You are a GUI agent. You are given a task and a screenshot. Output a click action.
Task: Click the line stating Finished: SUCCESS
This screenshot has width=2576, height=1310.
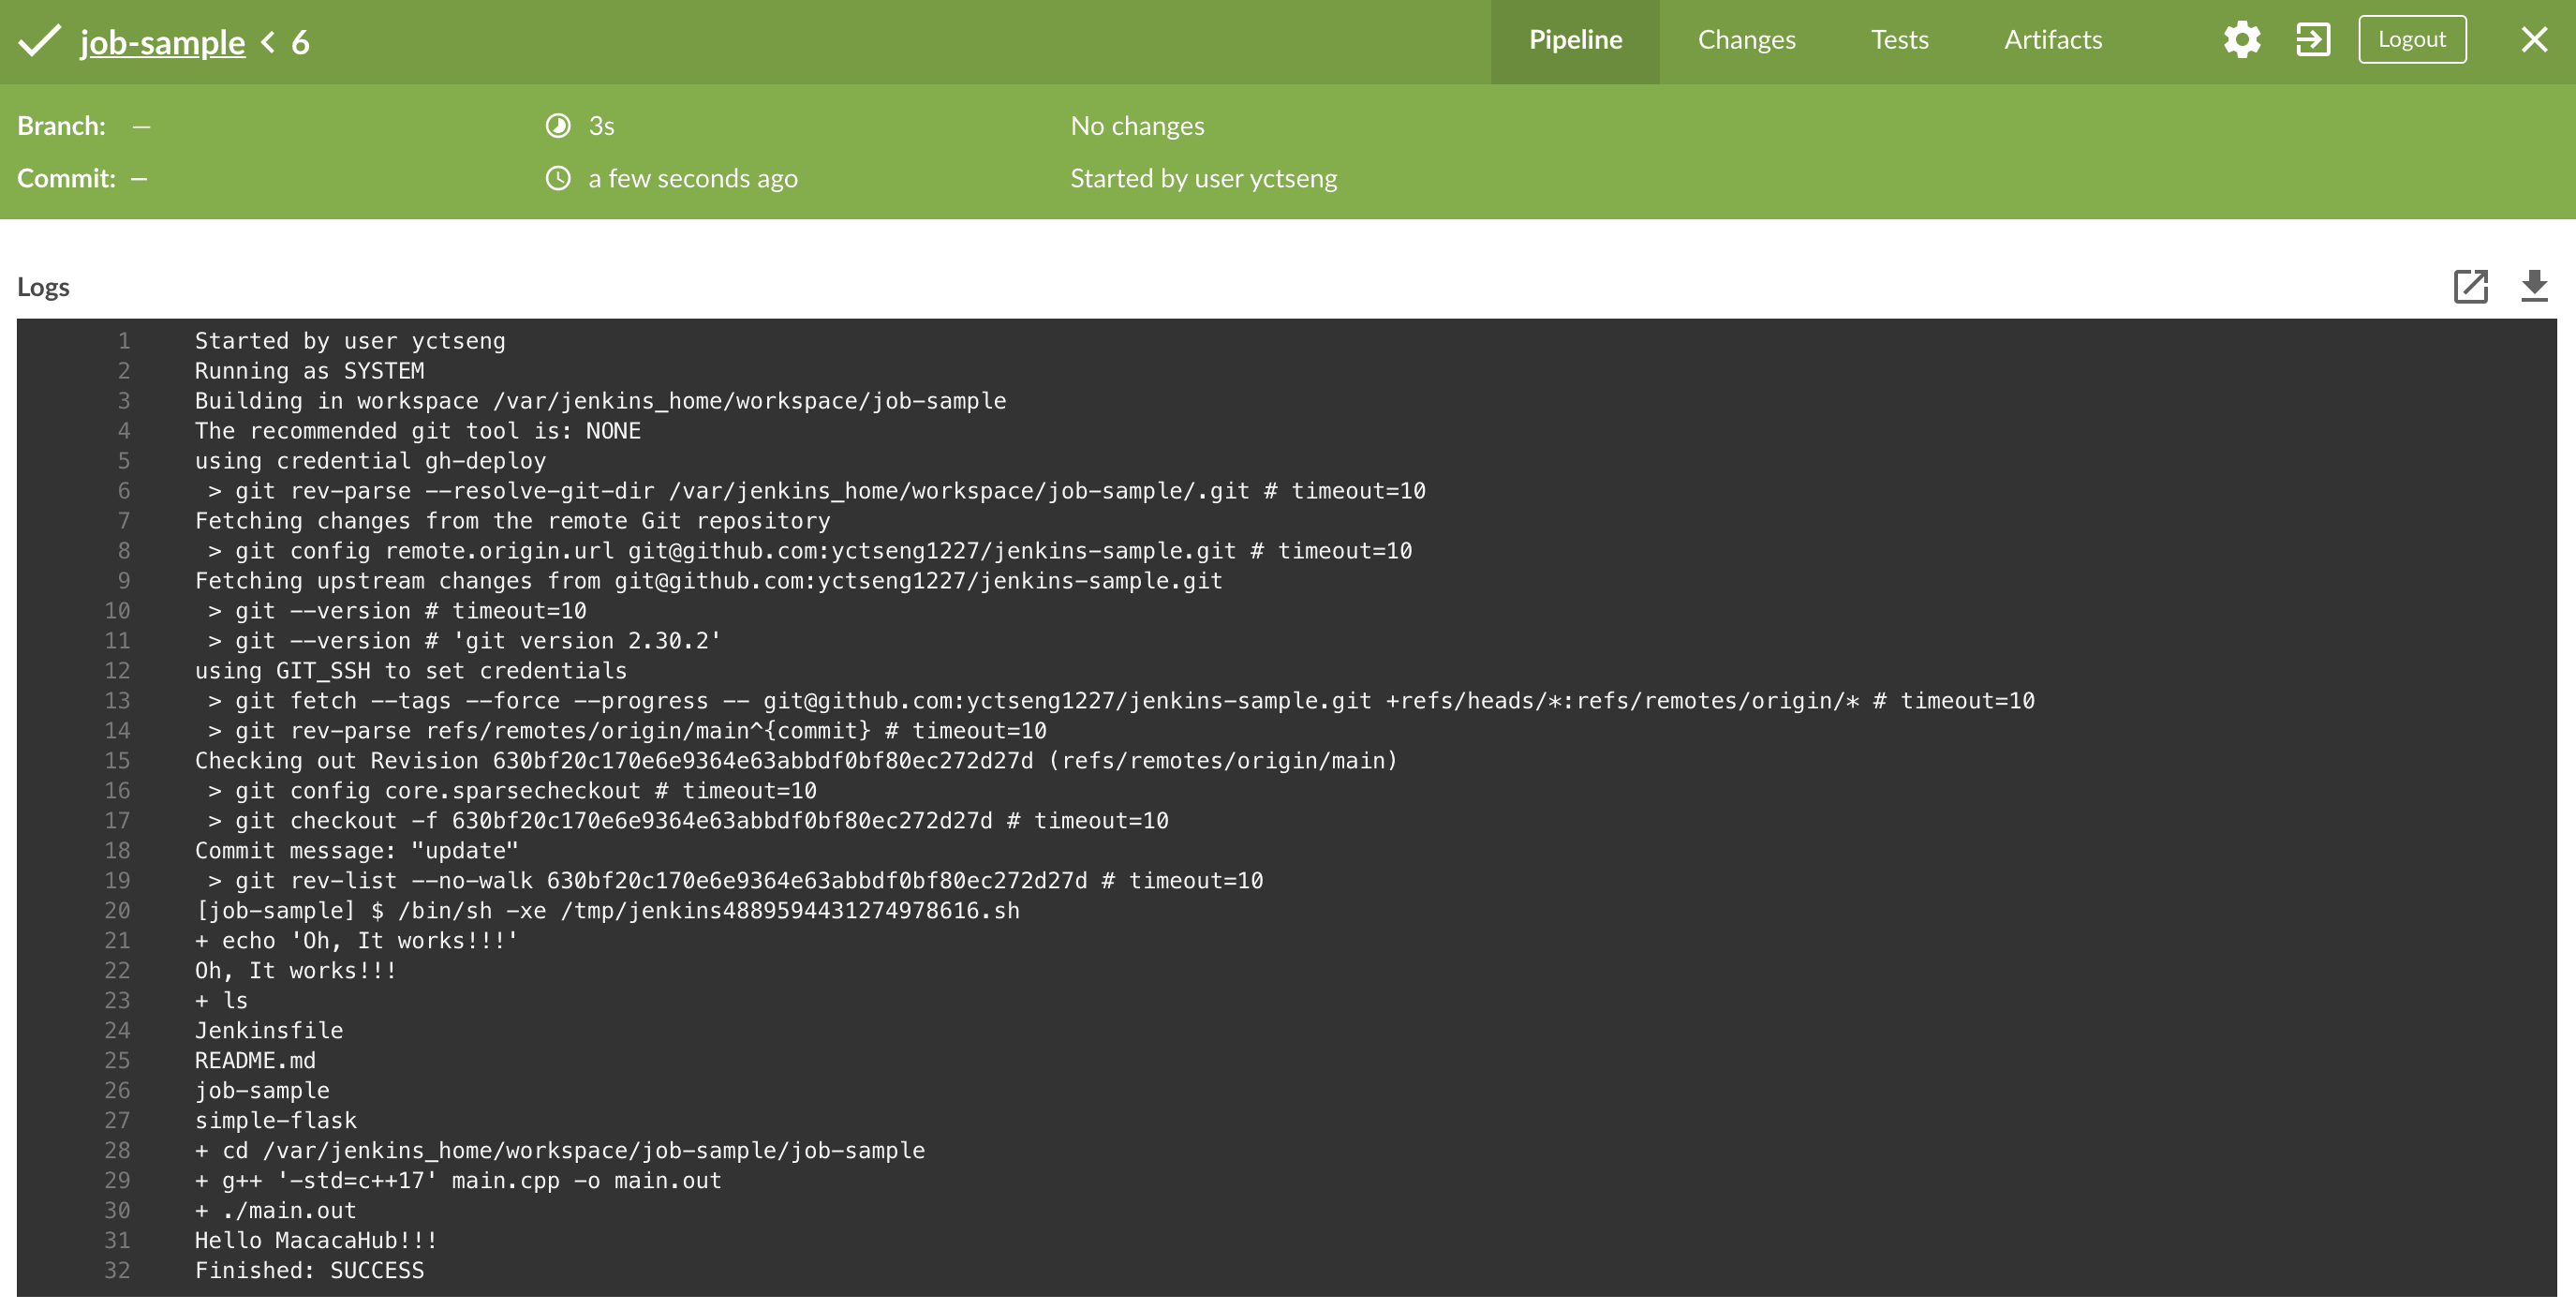tap(310, 1270)
